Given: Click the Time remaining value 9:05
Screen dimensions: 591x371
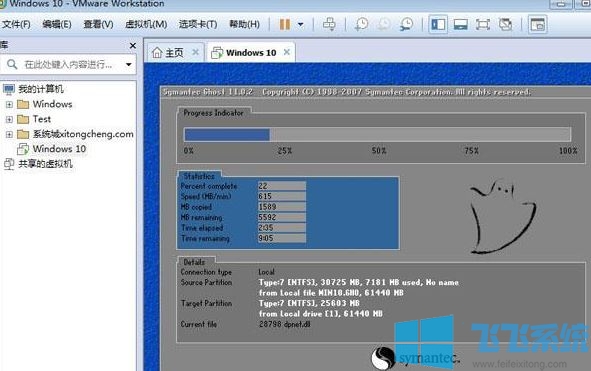Looking at the screenshot, I should coord(282,238).
